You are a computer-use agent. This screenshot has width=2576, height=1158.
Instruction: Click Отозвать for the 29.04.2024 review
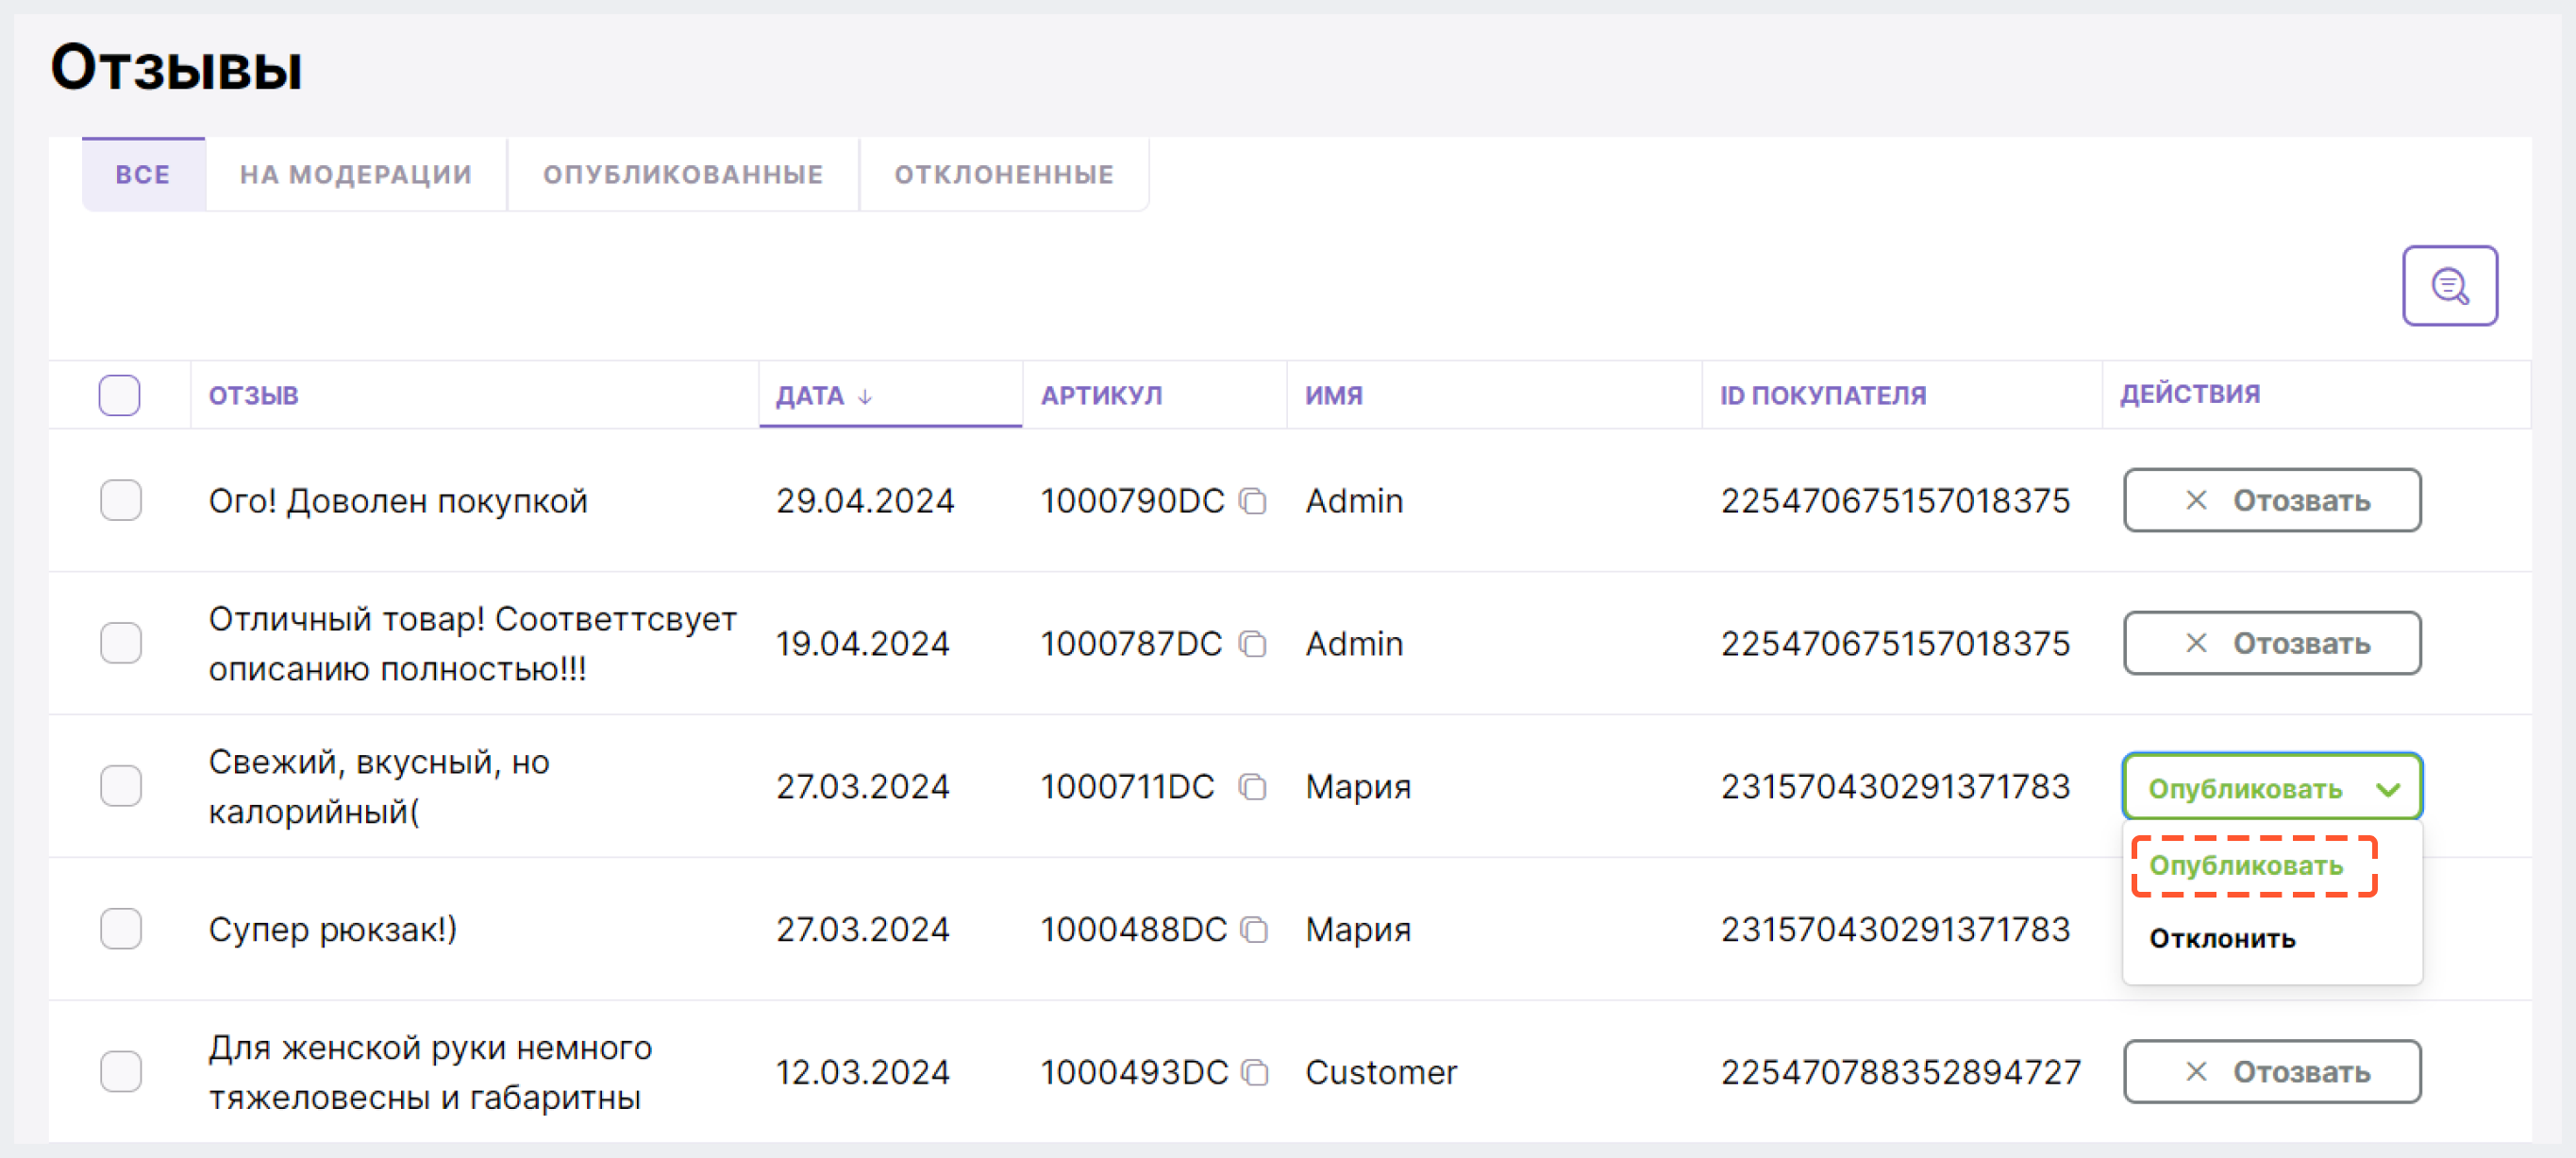[x=2272, y=500]
